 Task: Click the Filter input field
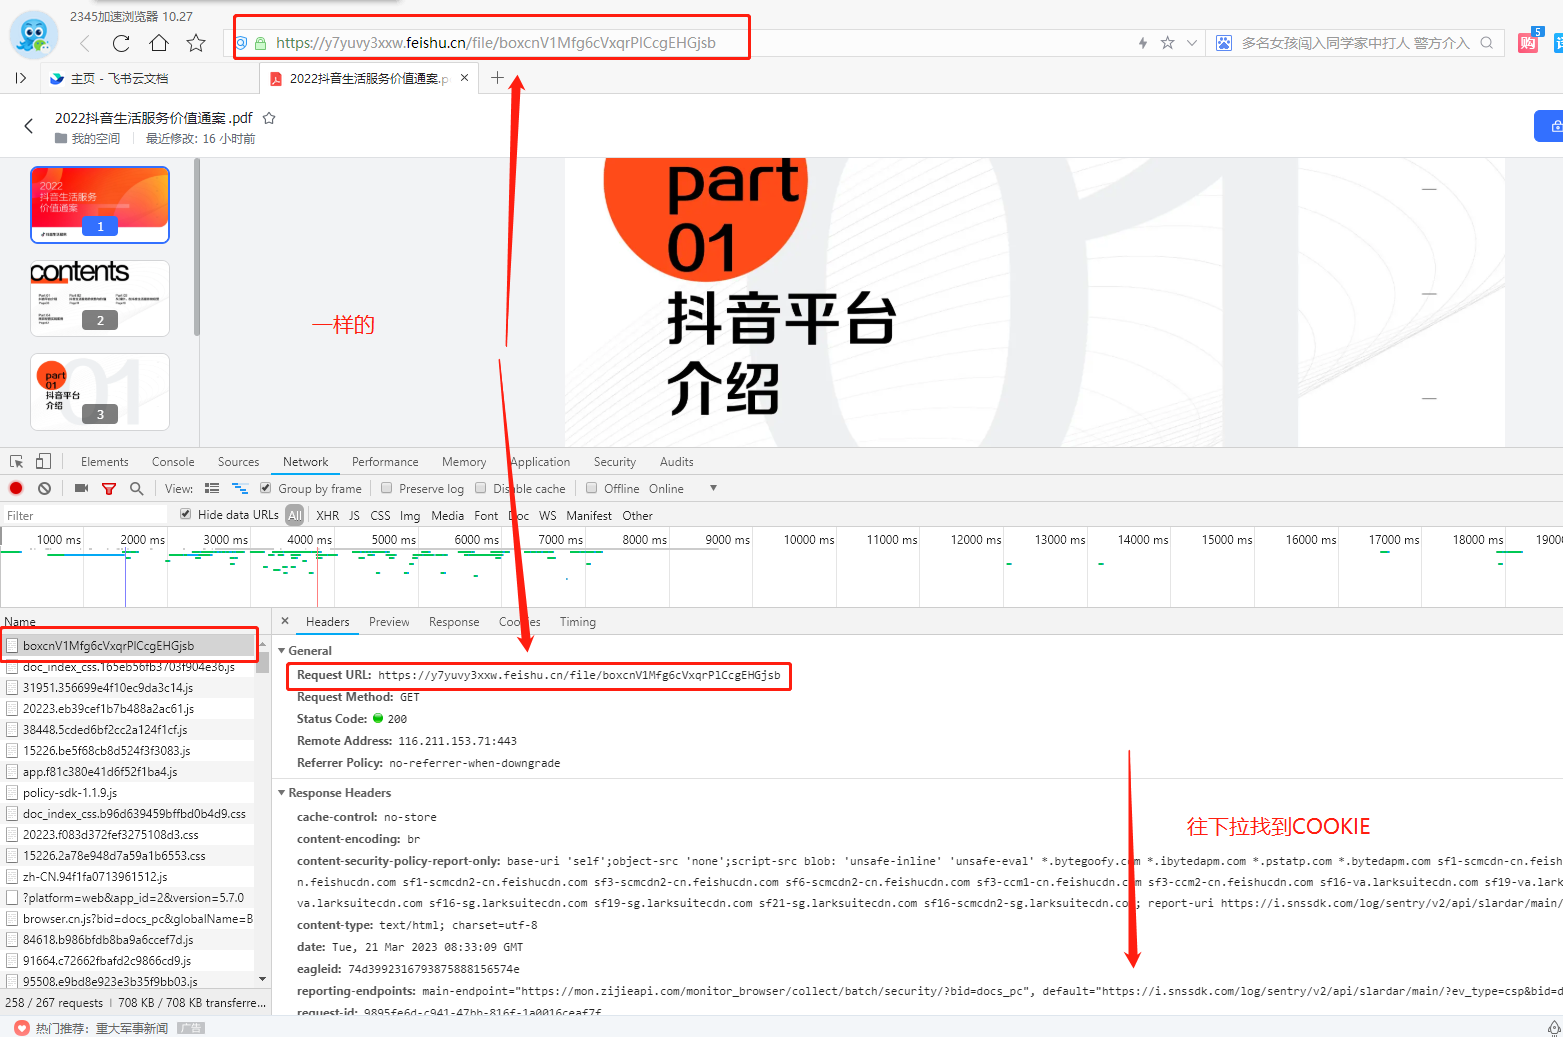[85, 515]
